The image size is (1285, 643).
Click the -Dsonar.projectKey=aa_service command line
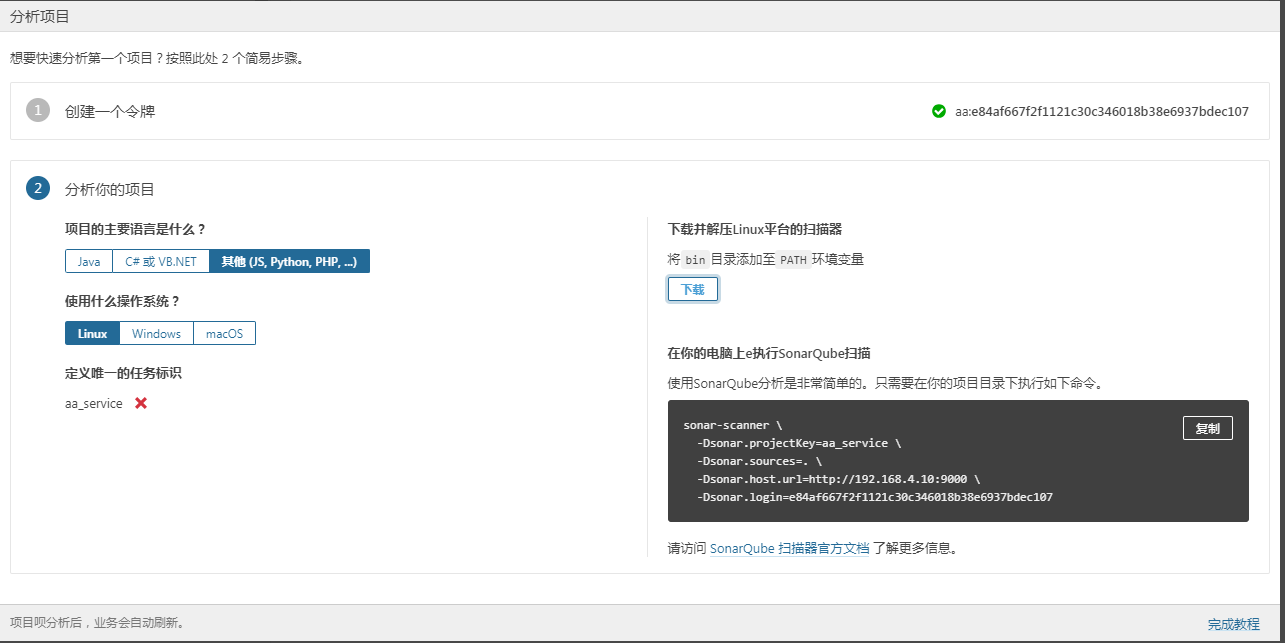click(799, 443)
